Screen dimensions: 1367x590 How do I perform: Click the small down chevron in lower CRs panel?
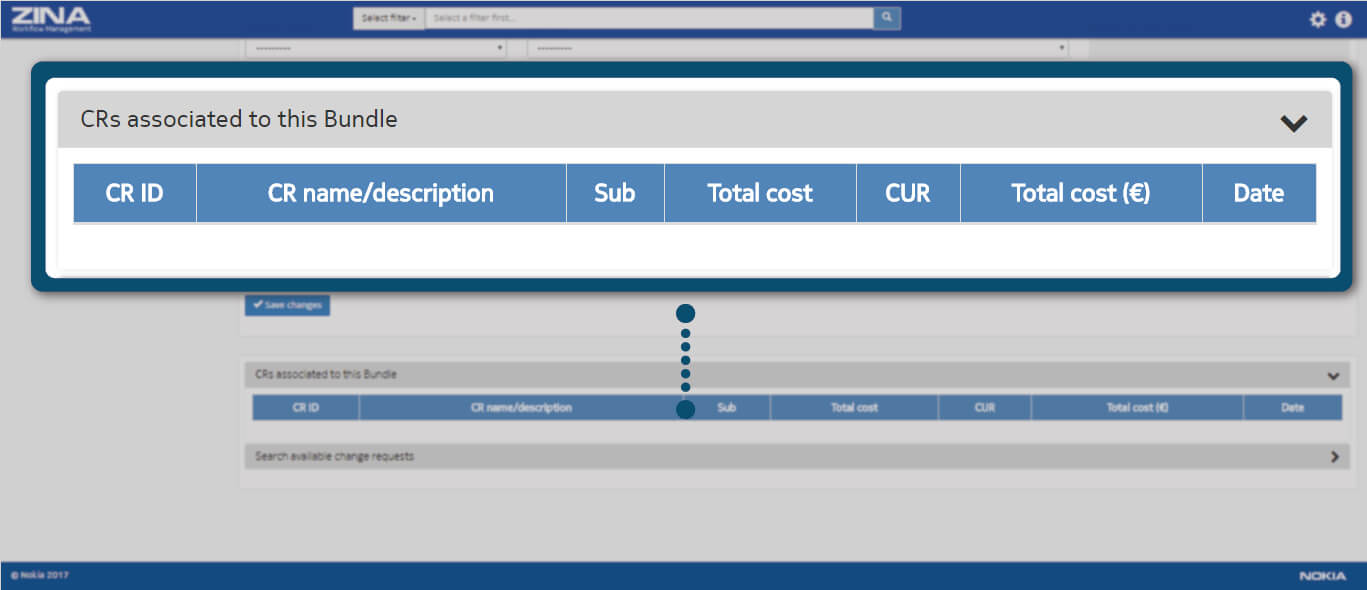pyautogui.click(x=1332, y=376)
